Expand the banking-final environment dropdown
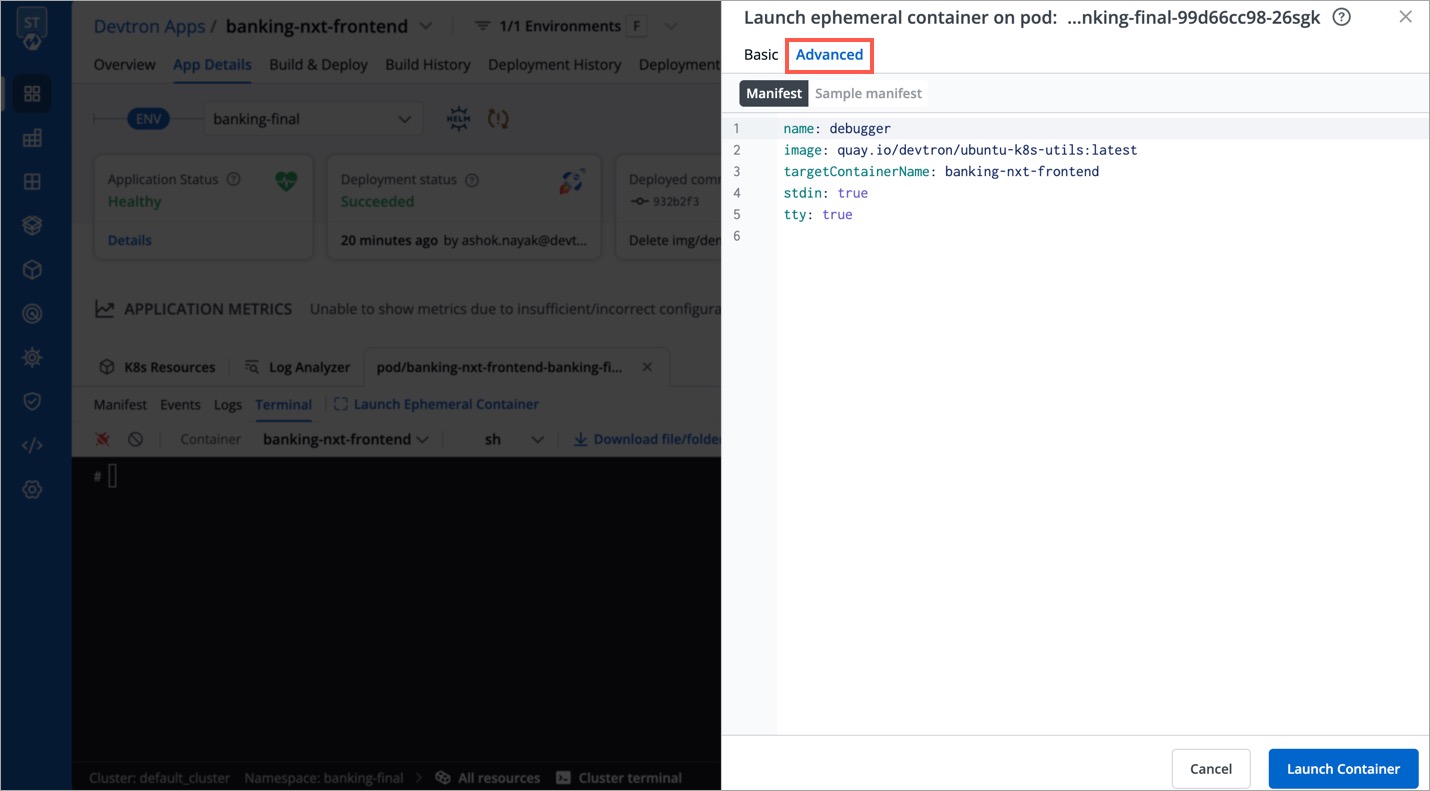 click(x=312, y=119)
